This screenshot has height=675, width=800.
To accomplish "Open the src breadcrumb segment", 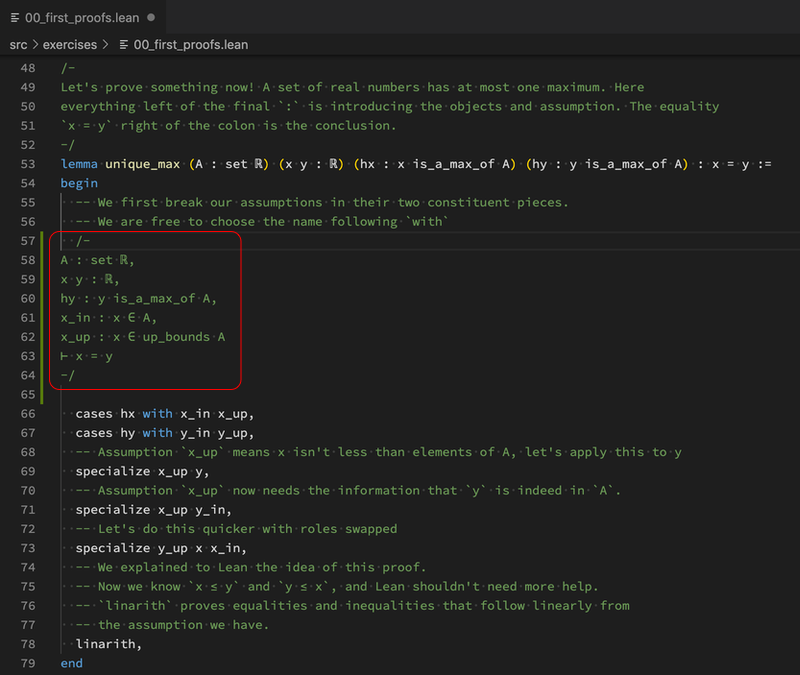I will [18, 45].
